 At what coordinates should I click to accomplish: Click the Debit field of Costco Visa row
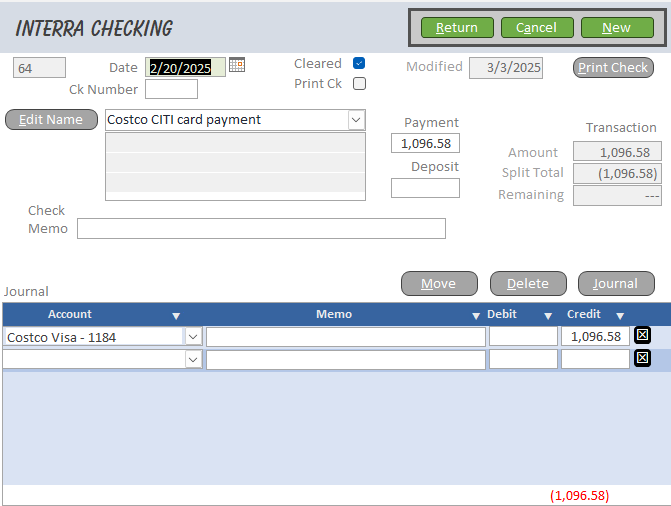tap(523, 336)
